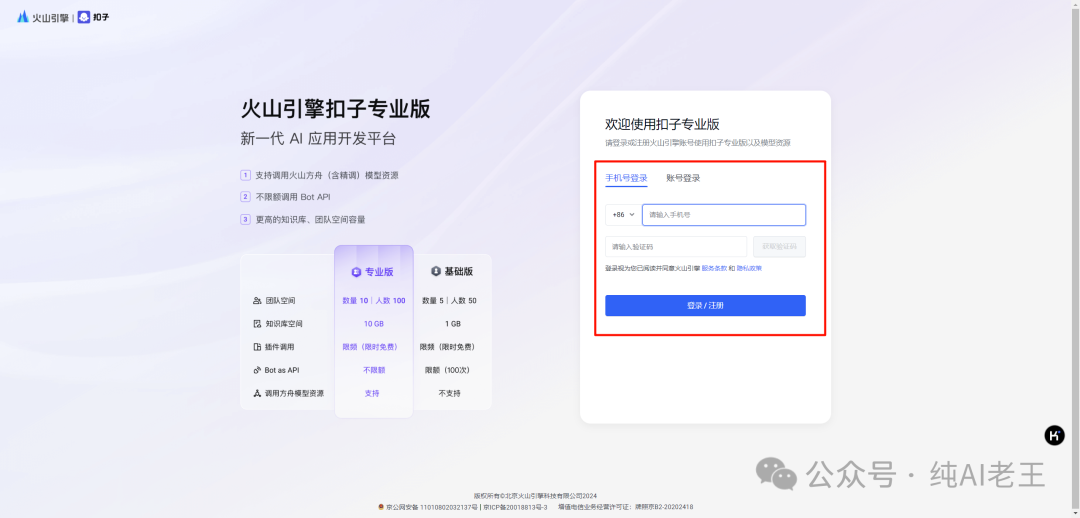The height and width of the screenshot is (518, 1080).
Task: Click the 10 GB cell
Action: pos(374,324)
